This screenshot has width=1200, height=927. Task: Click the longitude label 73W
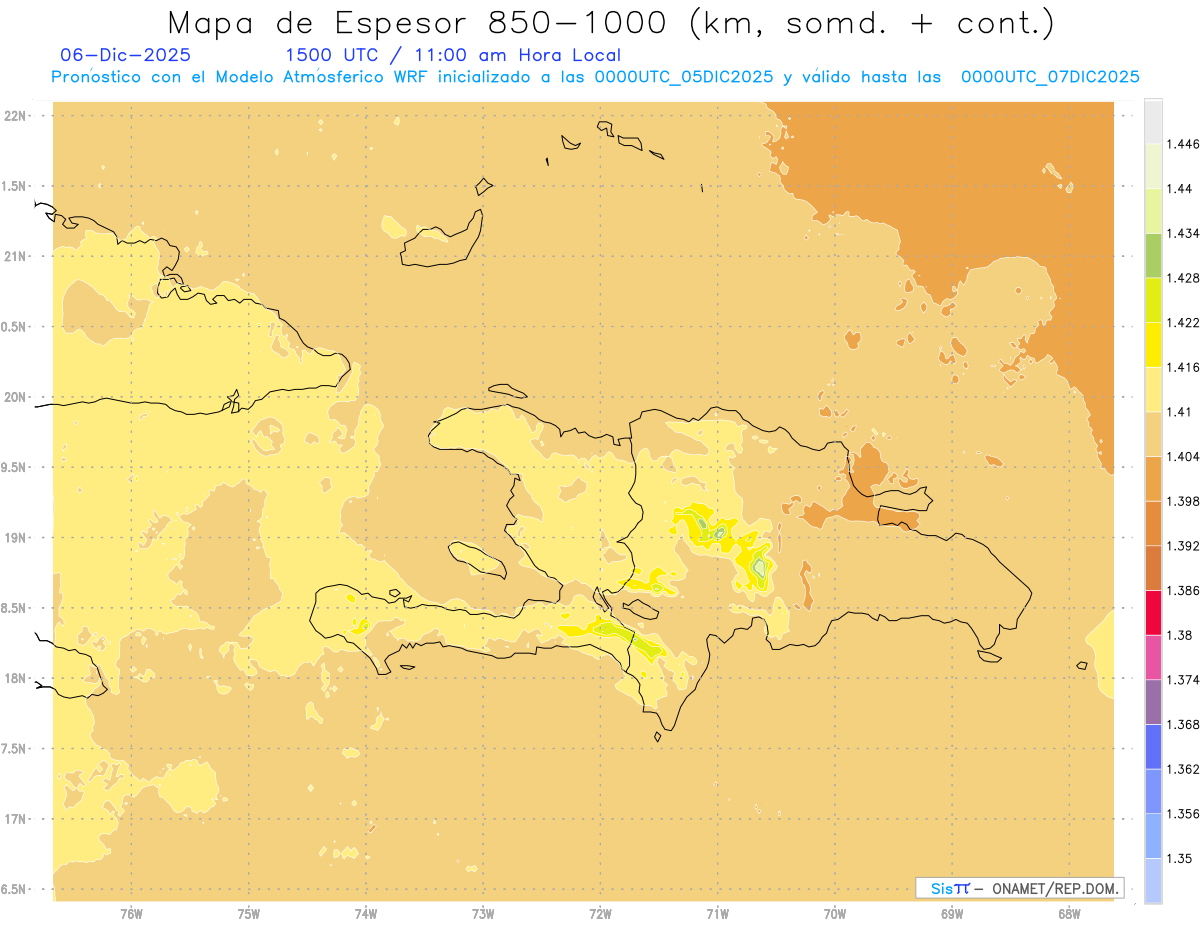[x=483, y=913]
